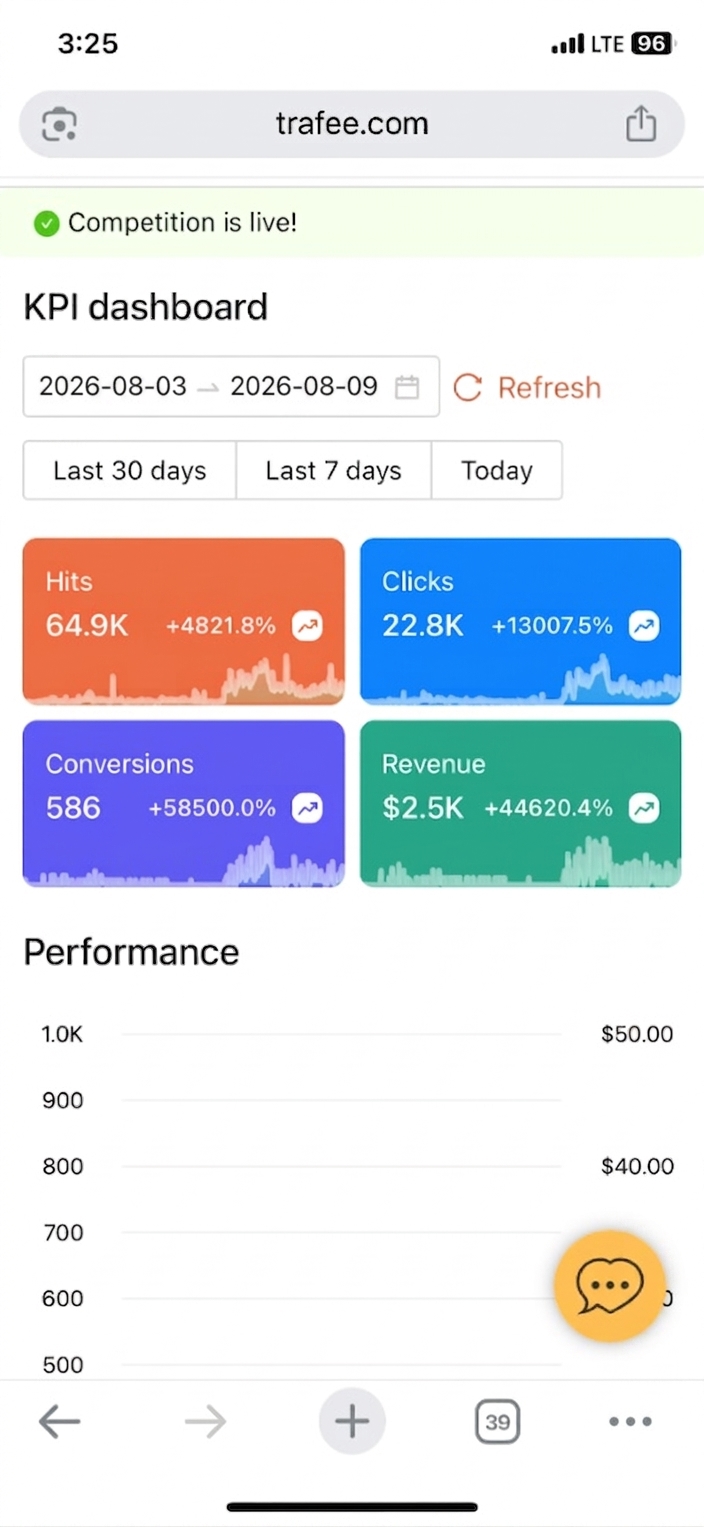
Task: Click the +4821.8% change on Hits
Action: coord(220,627)
